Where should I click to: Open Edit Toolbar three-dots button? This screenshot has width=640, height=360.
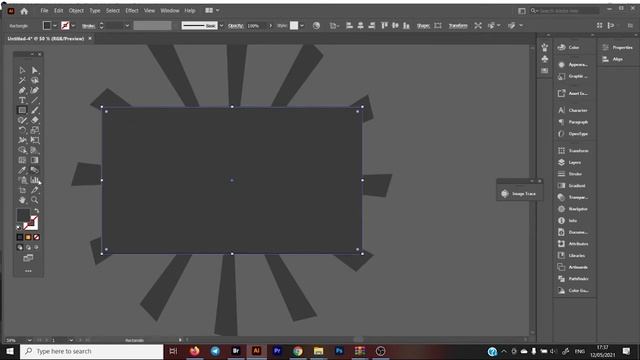(x=28, y=271)
